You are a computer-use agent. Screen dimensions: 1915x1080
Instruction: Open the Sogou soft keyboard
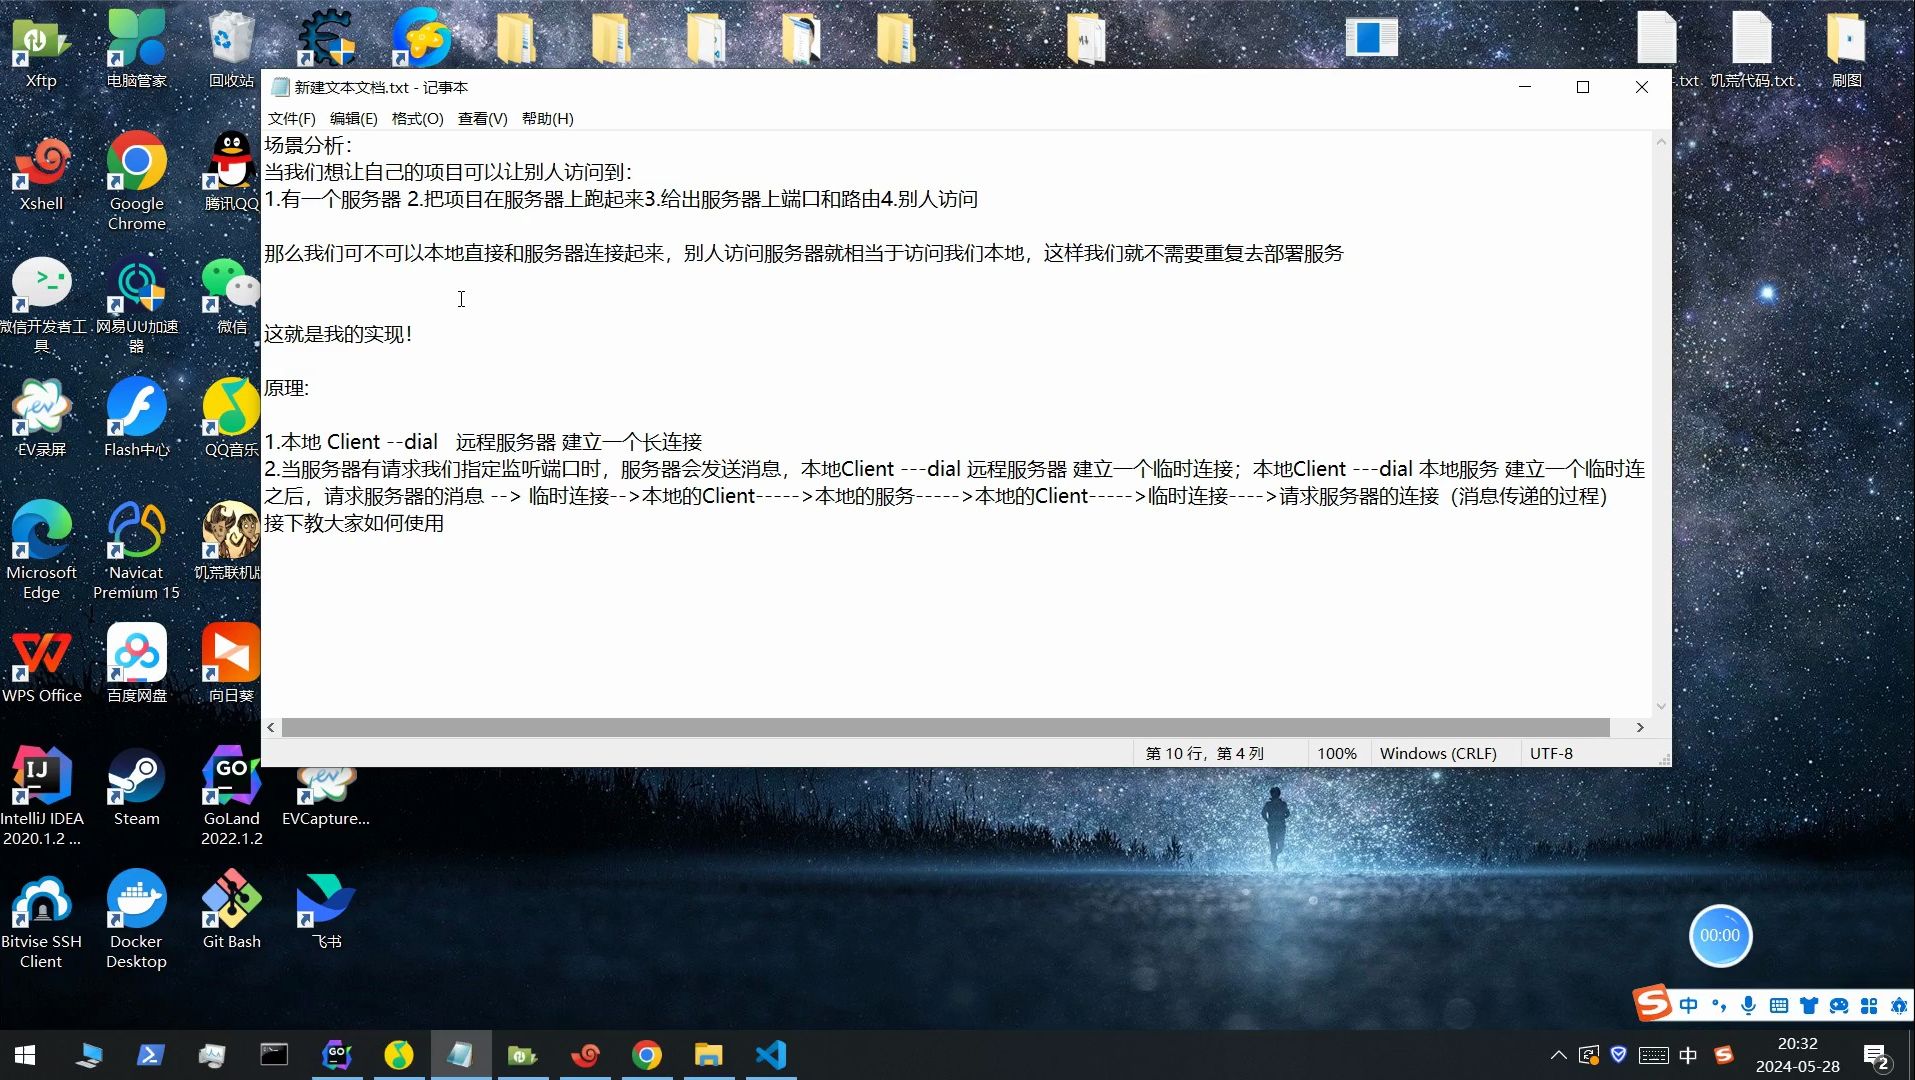pyautogui.click(x=1780, y=1005)
